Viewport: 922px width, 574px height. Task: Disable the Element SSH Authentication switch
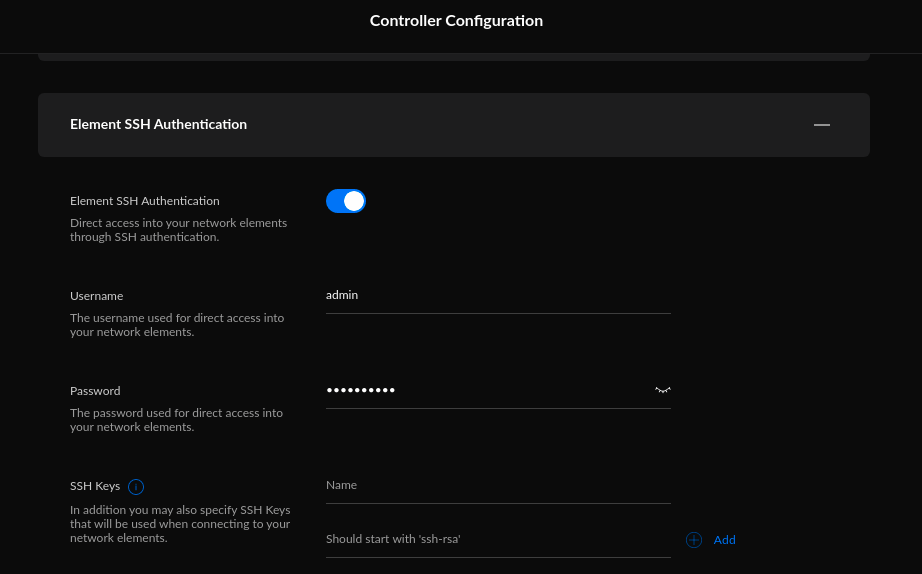[x=346, y=201]
